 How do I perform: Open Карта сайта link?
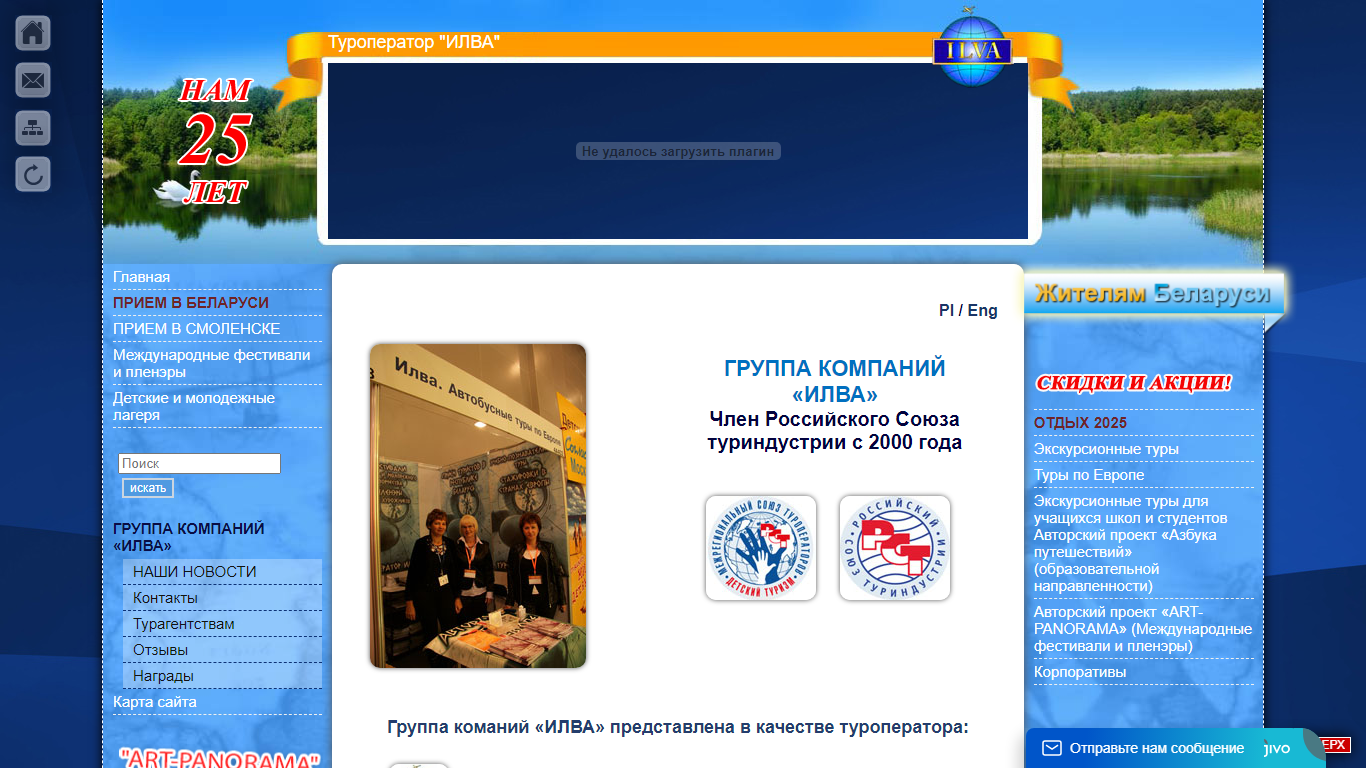click(x=155, y=702)
